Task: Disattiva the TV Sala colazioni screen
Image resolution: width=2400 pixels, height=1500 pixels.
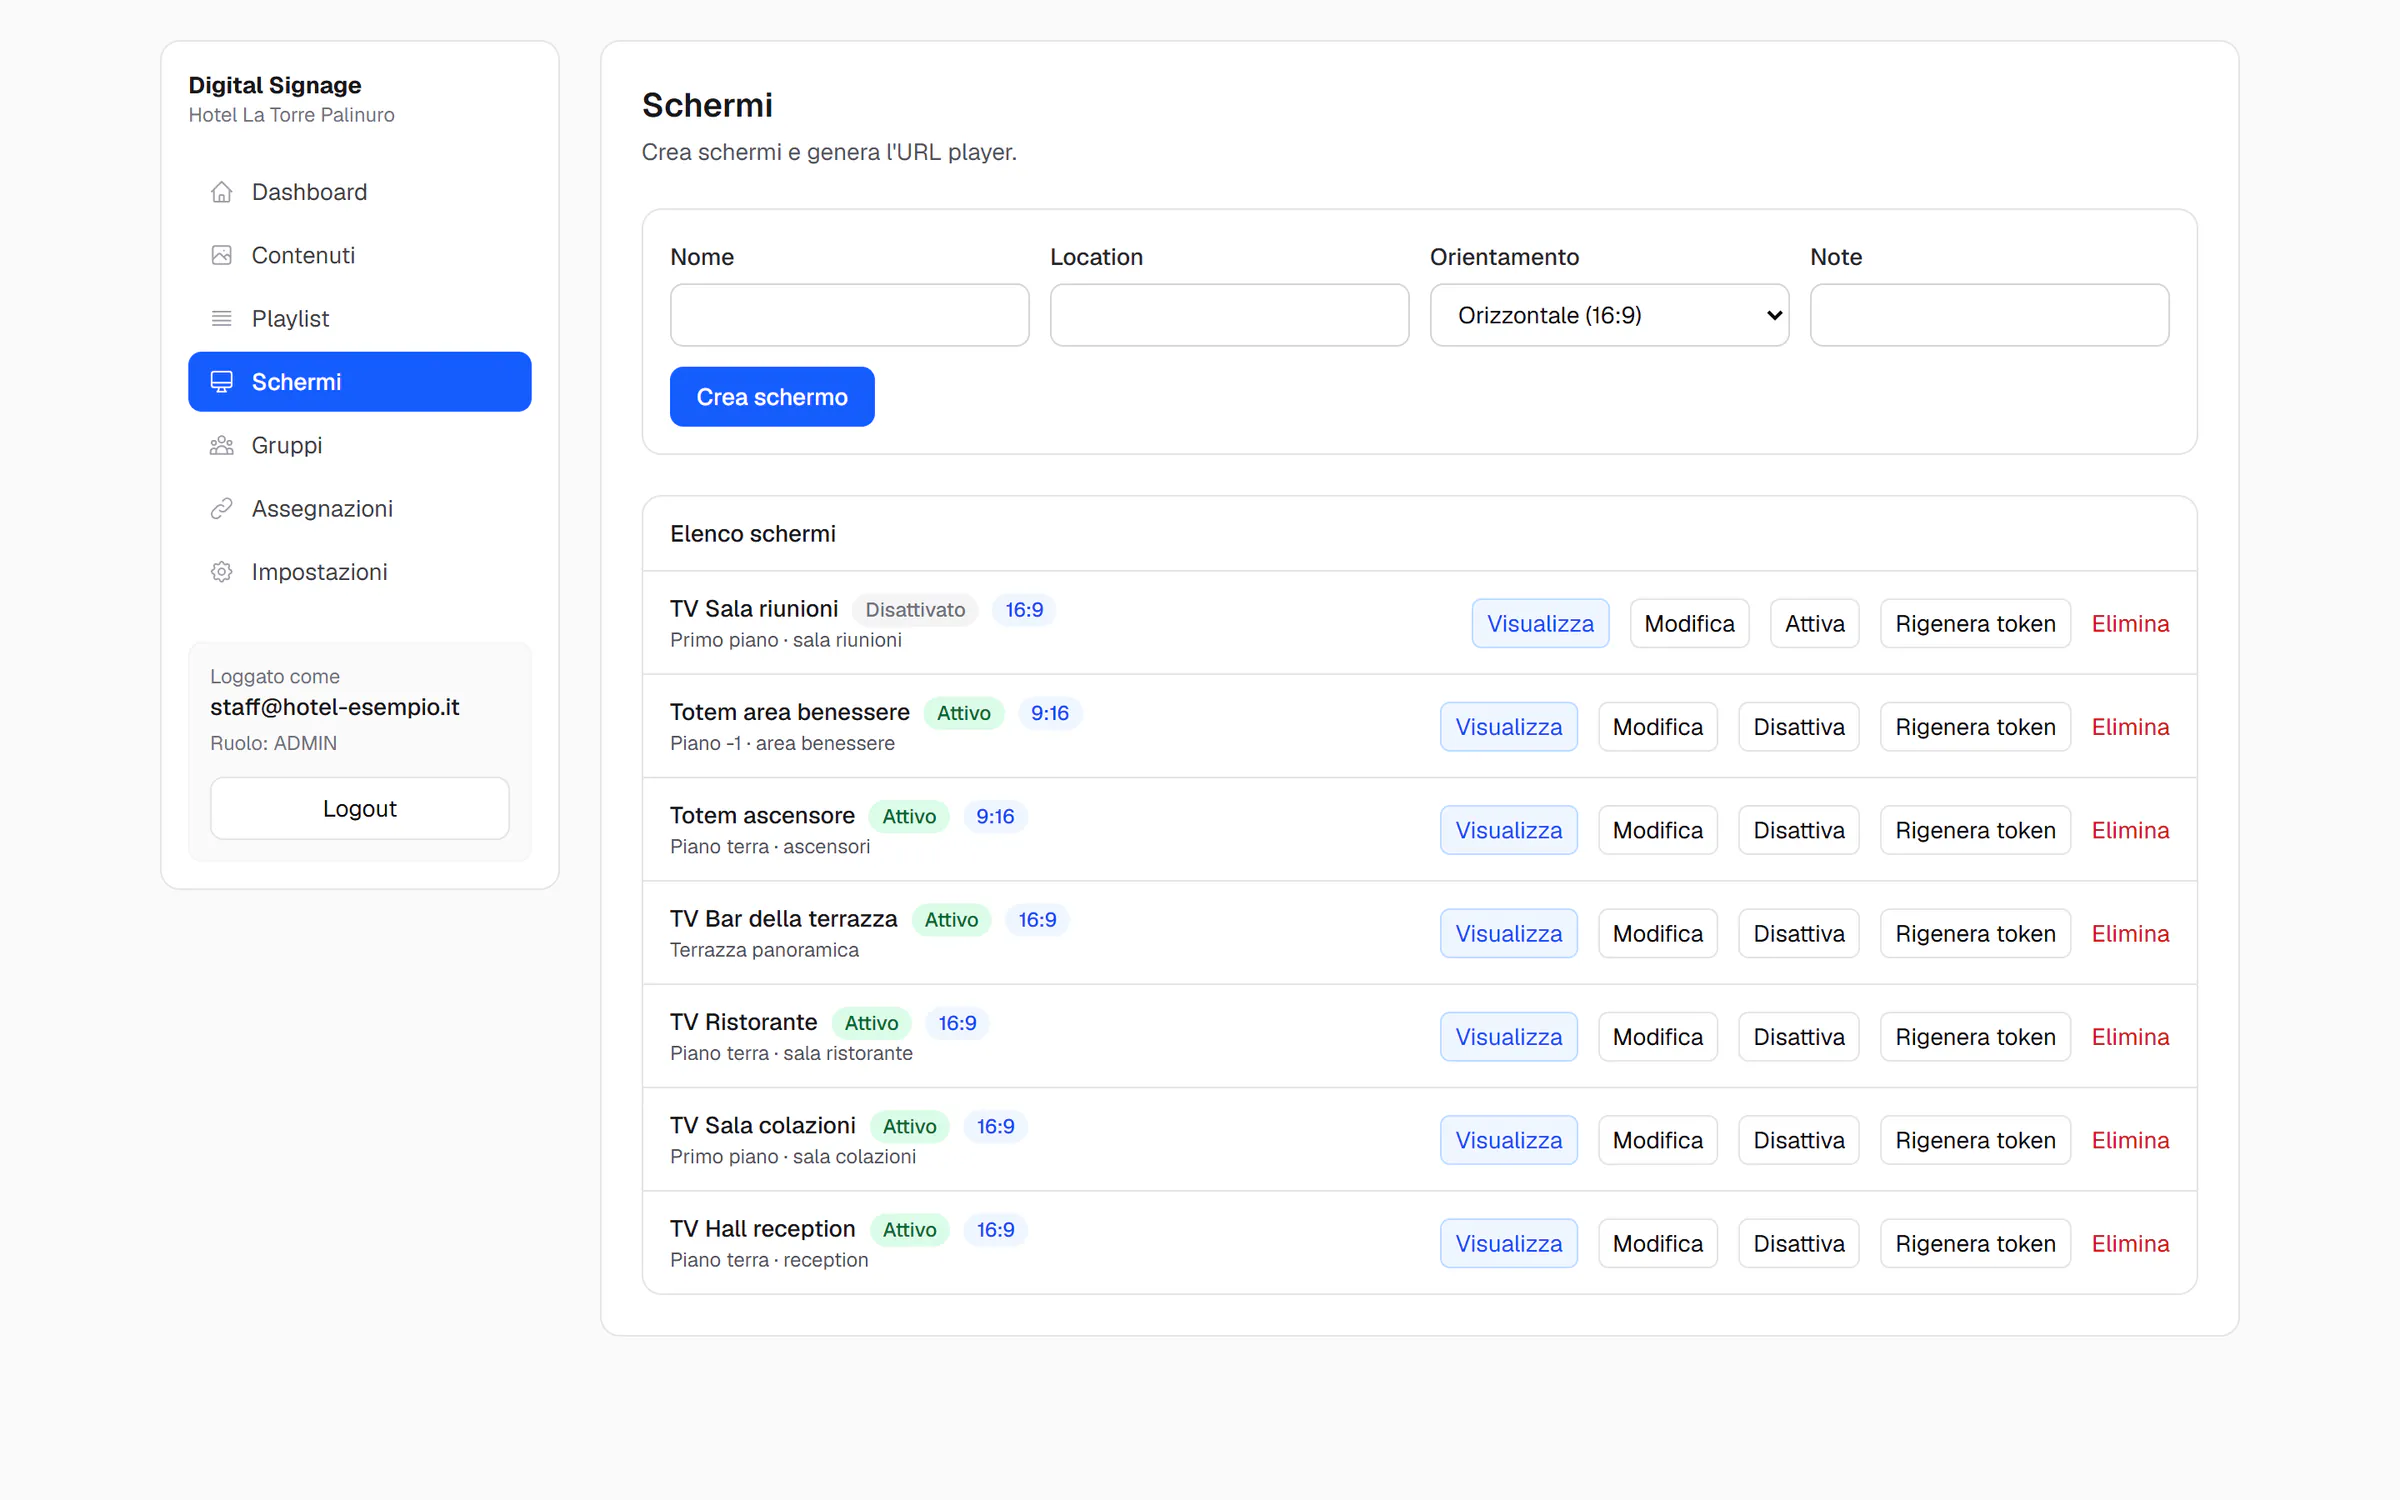Action: 1798,1140
